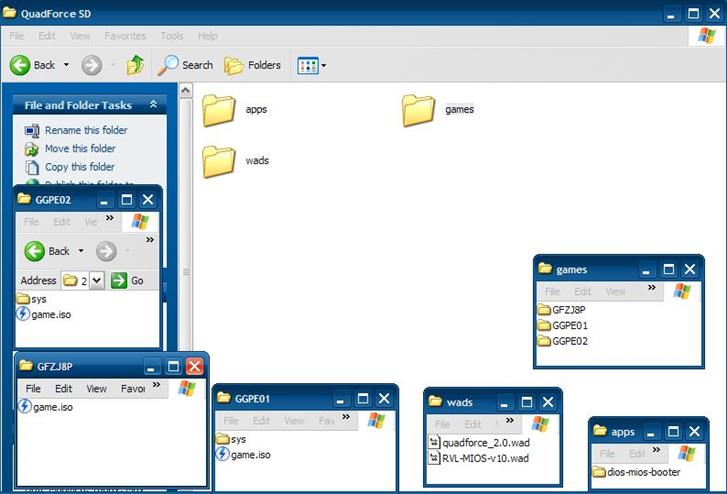This screenshot has height=494, width=727.
Task: Expand the toolbar overflow chevron in GGPE02 window
Action: click(150, 240)
